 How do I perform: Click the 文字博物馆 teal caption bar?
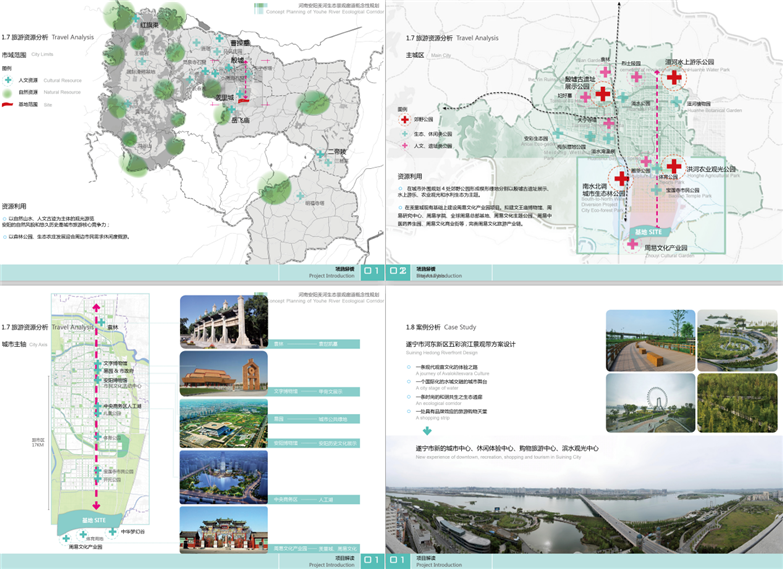[x=316, y=392]
